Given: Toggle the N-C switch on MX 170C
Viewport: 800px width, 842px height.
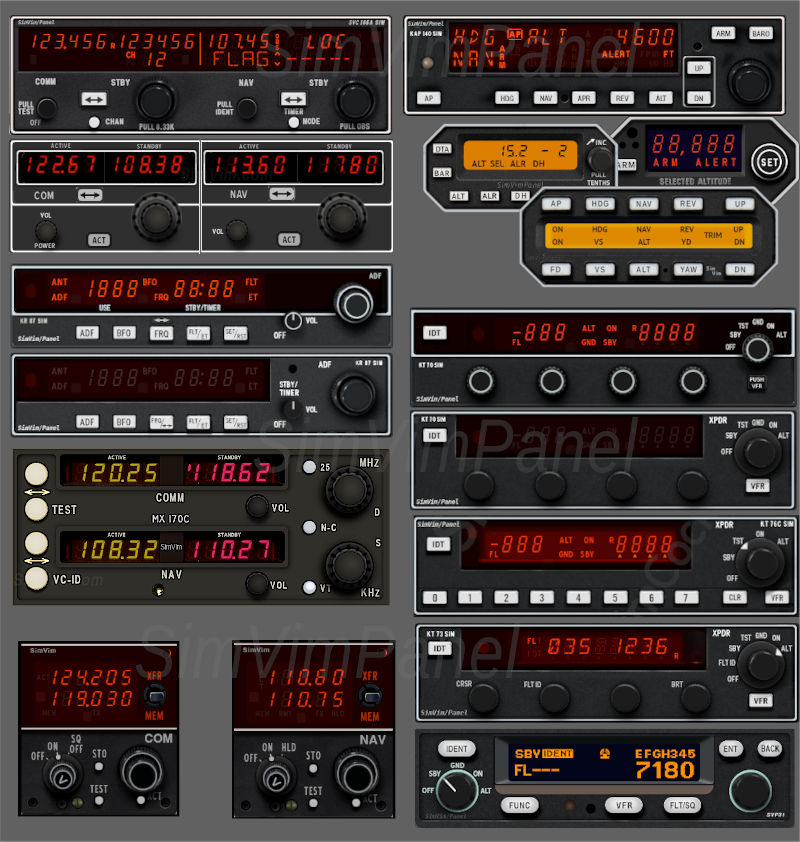Looking at the screenshot, I should 309,527.
